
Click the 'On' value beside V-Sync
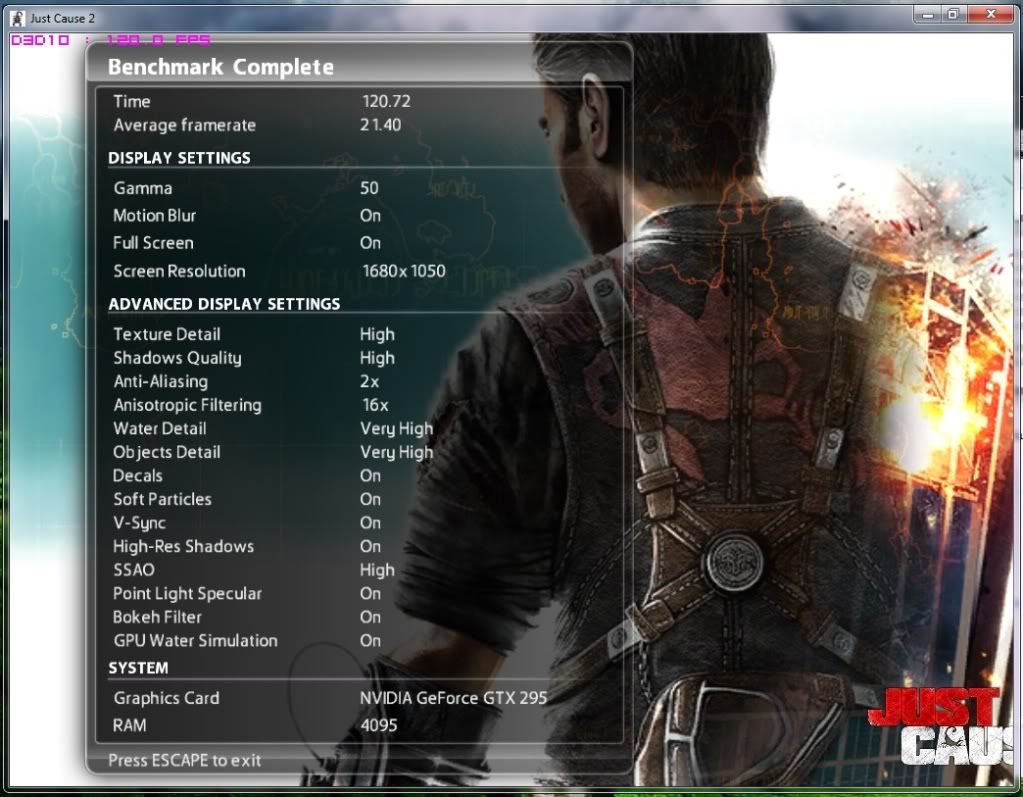pos(370,522)
